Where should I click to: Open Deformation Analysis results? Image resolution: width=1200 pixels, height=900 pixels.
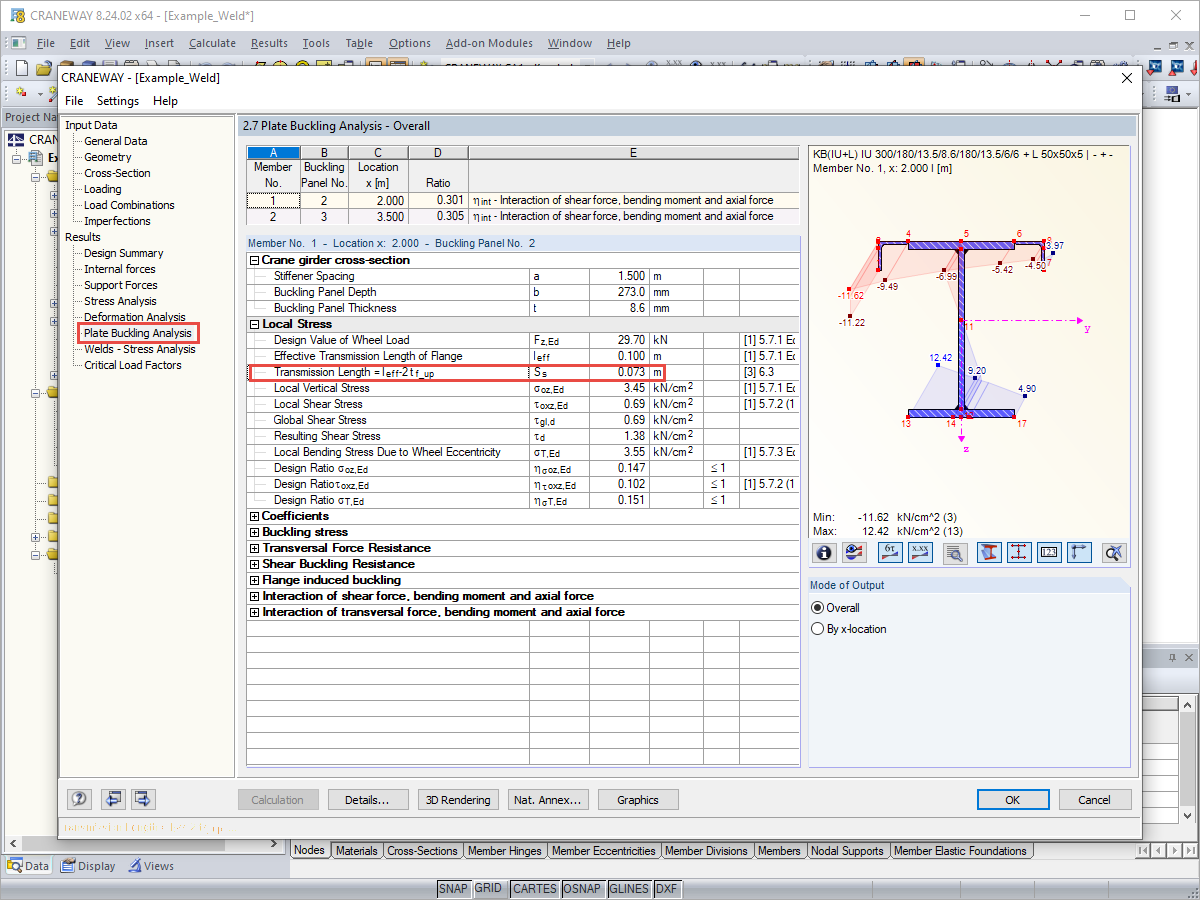(134, 317)
